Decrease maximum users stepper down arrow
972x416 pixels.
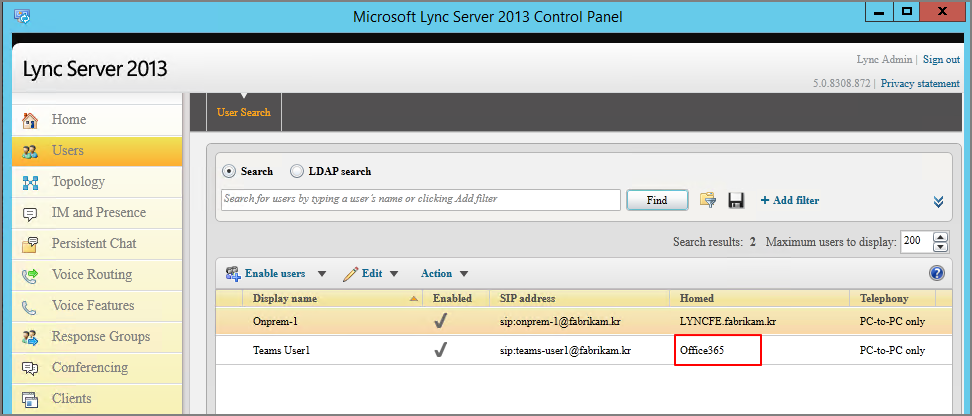point(941,247)
